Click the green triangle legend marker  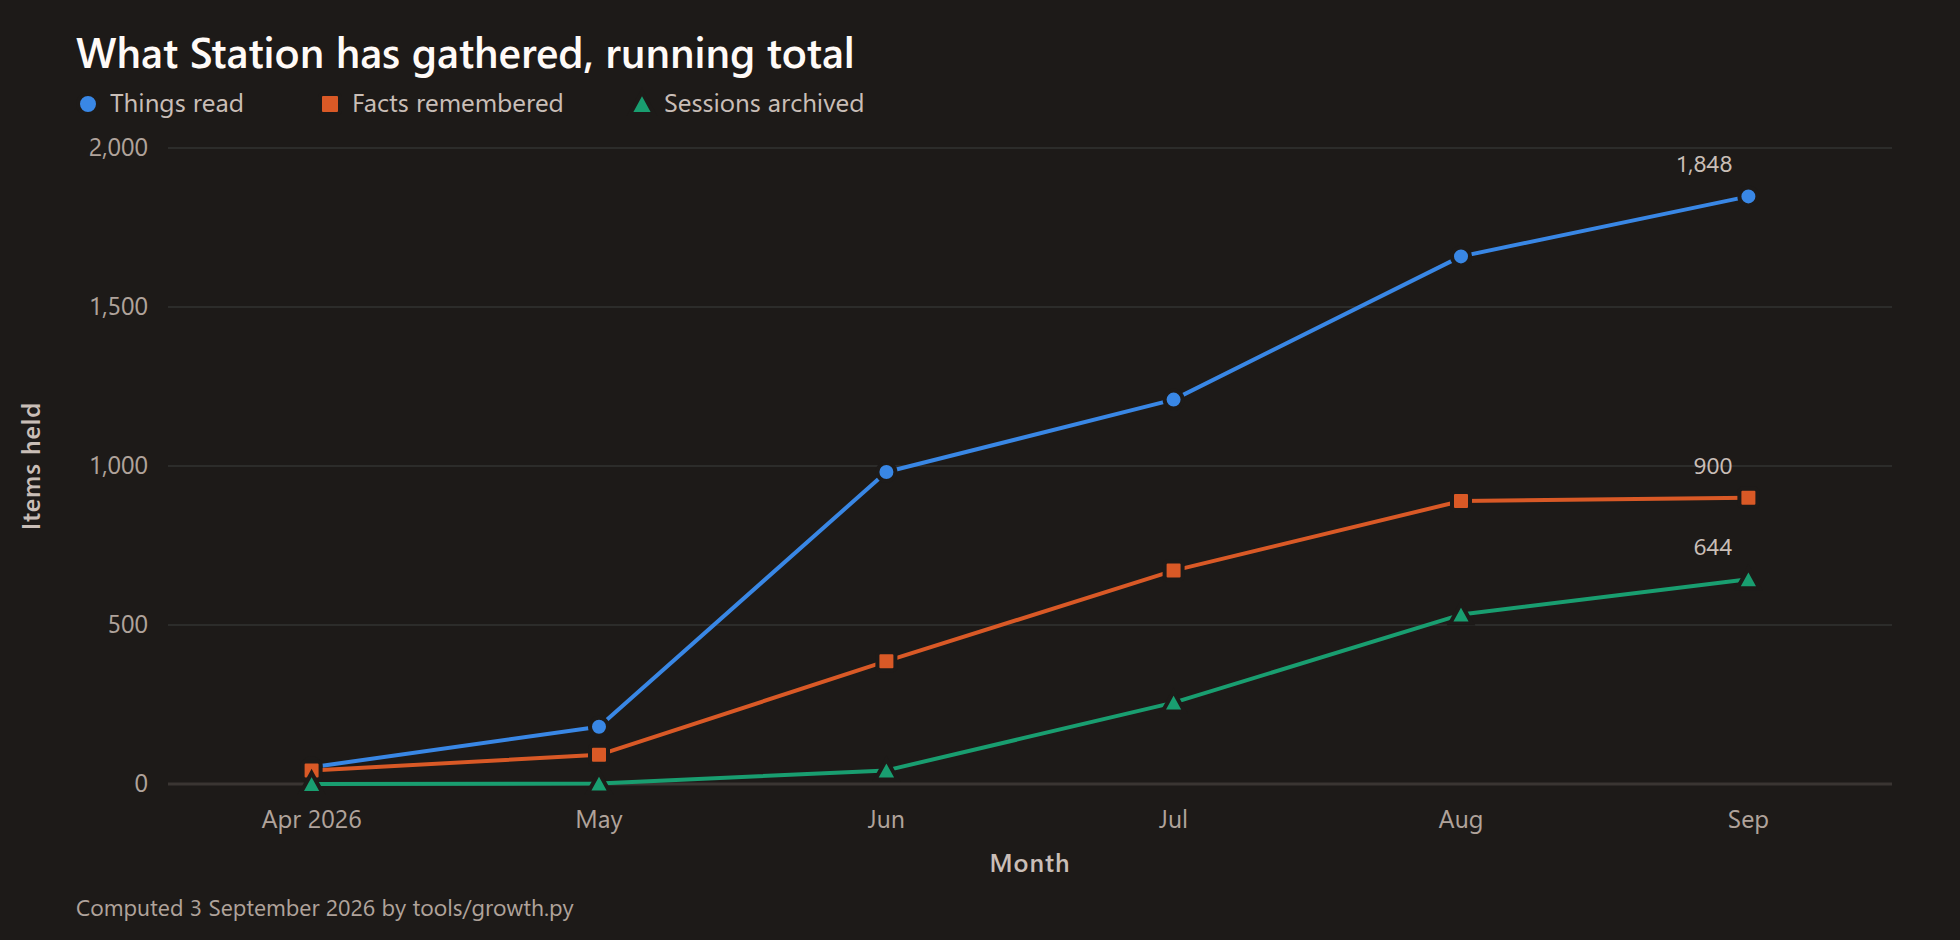click(642, 104)
